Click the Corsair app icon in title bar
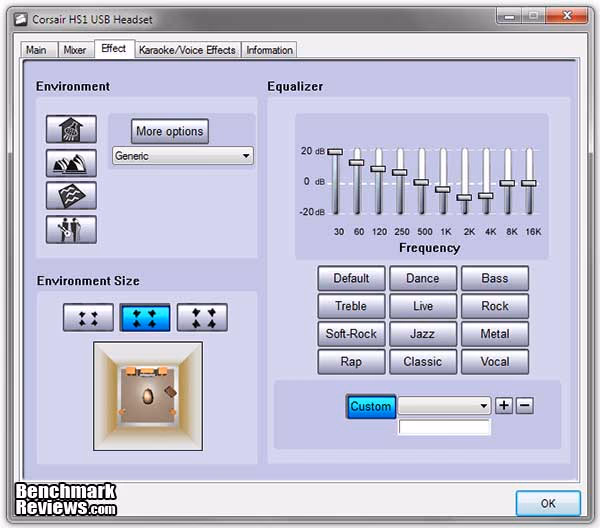Screen dimensions: 600x528 pos(21,19)
